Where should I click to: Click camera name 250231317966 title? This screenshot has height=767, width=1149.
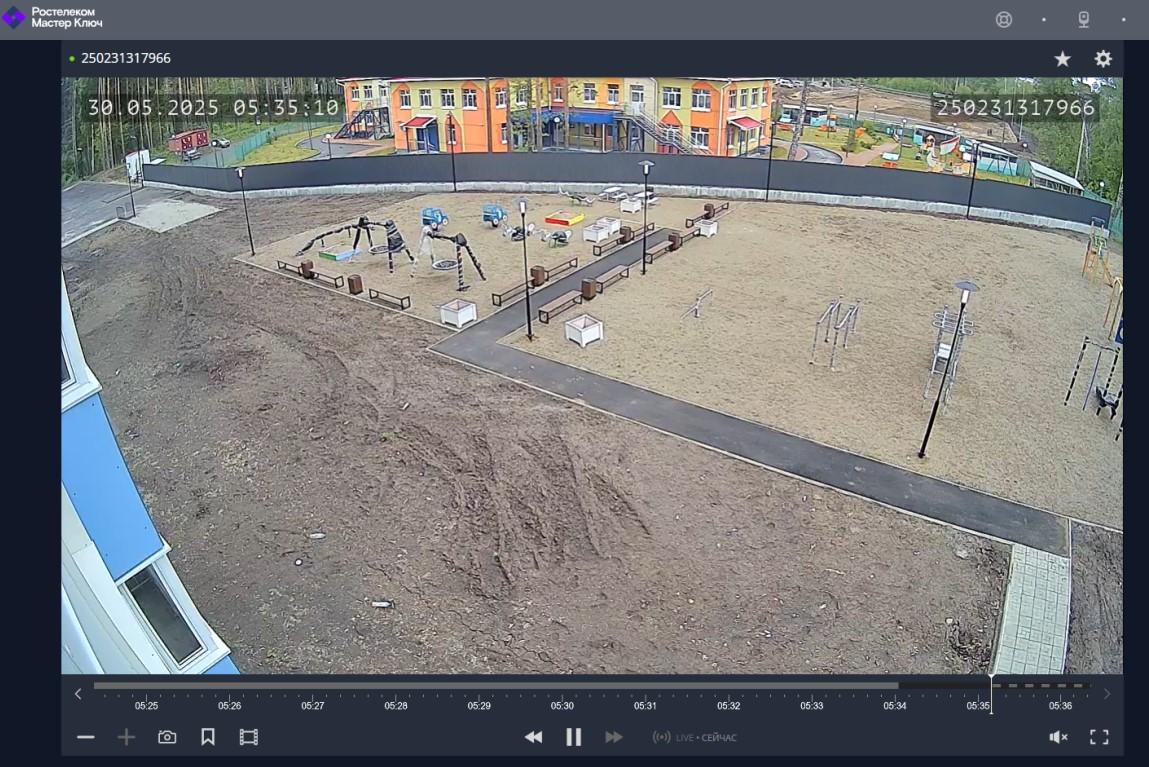tap(126, 59)
